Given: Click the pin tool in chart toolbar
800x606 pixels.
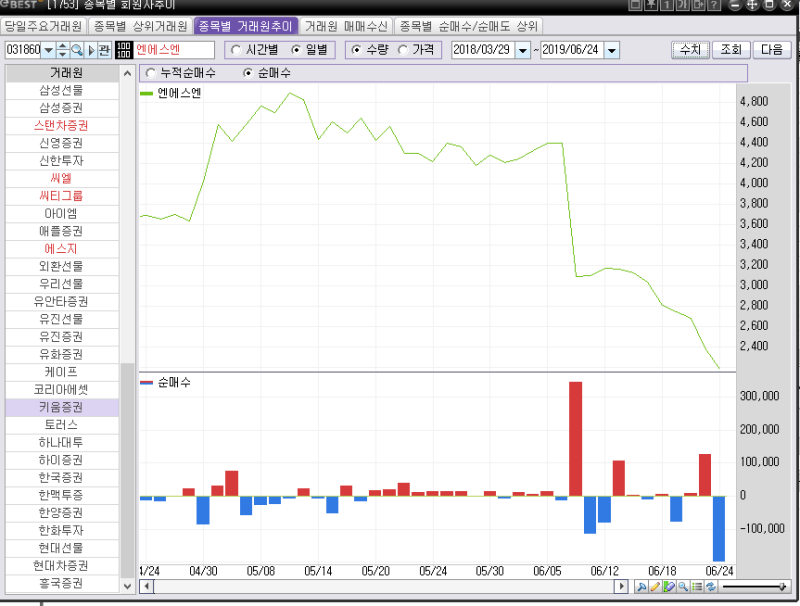Looking at the screenshot, I should point(642,587).
